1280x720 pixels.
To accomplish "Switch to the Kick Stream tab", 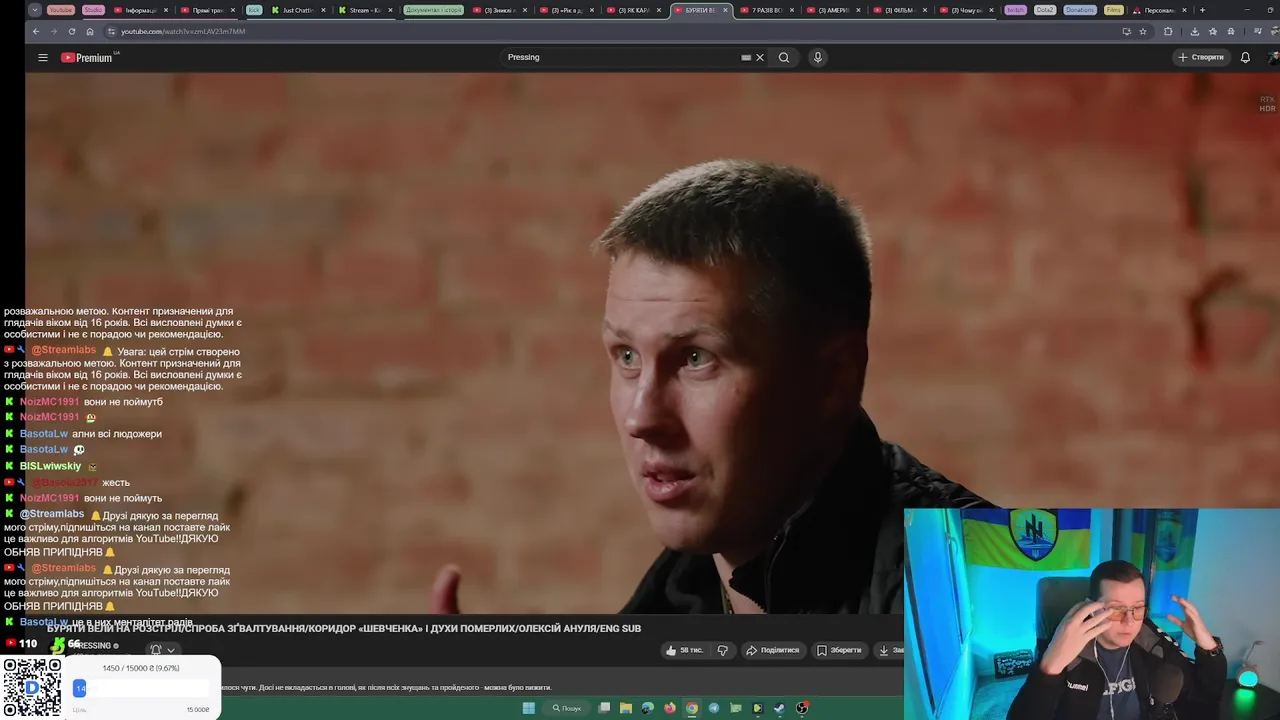I will [365, 10].
